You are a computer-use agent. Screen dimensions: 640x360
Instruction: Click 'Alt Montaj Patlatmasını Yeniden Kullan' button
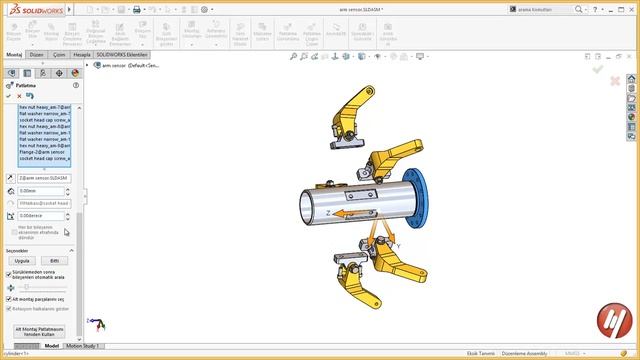[39, 331]
